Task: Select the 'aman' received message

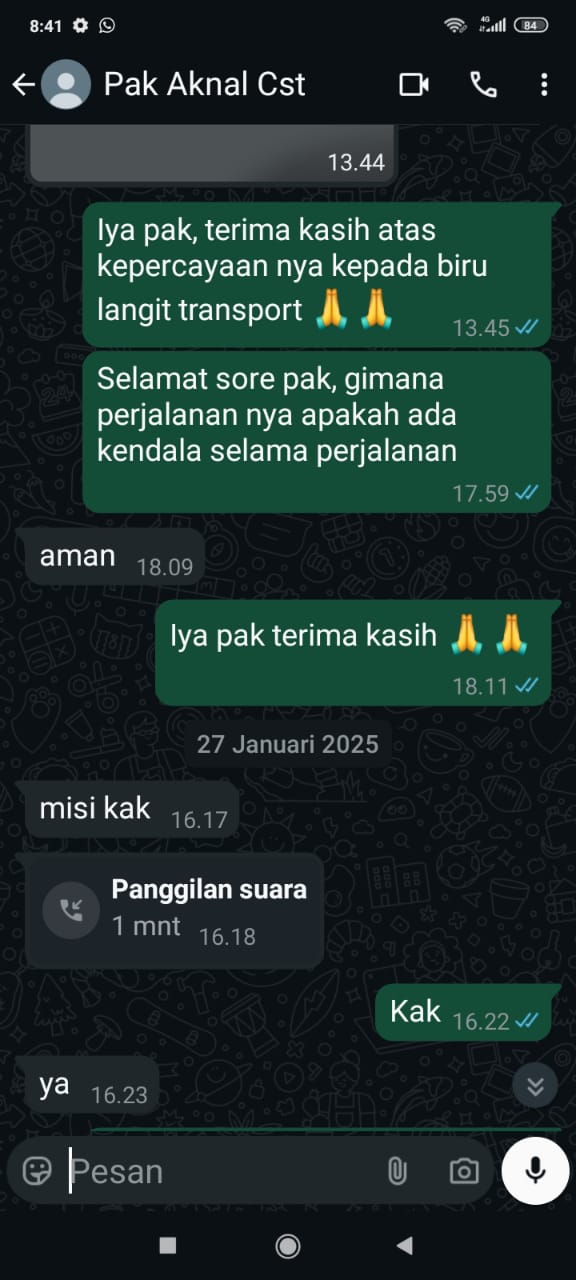Action: [115, 557]
